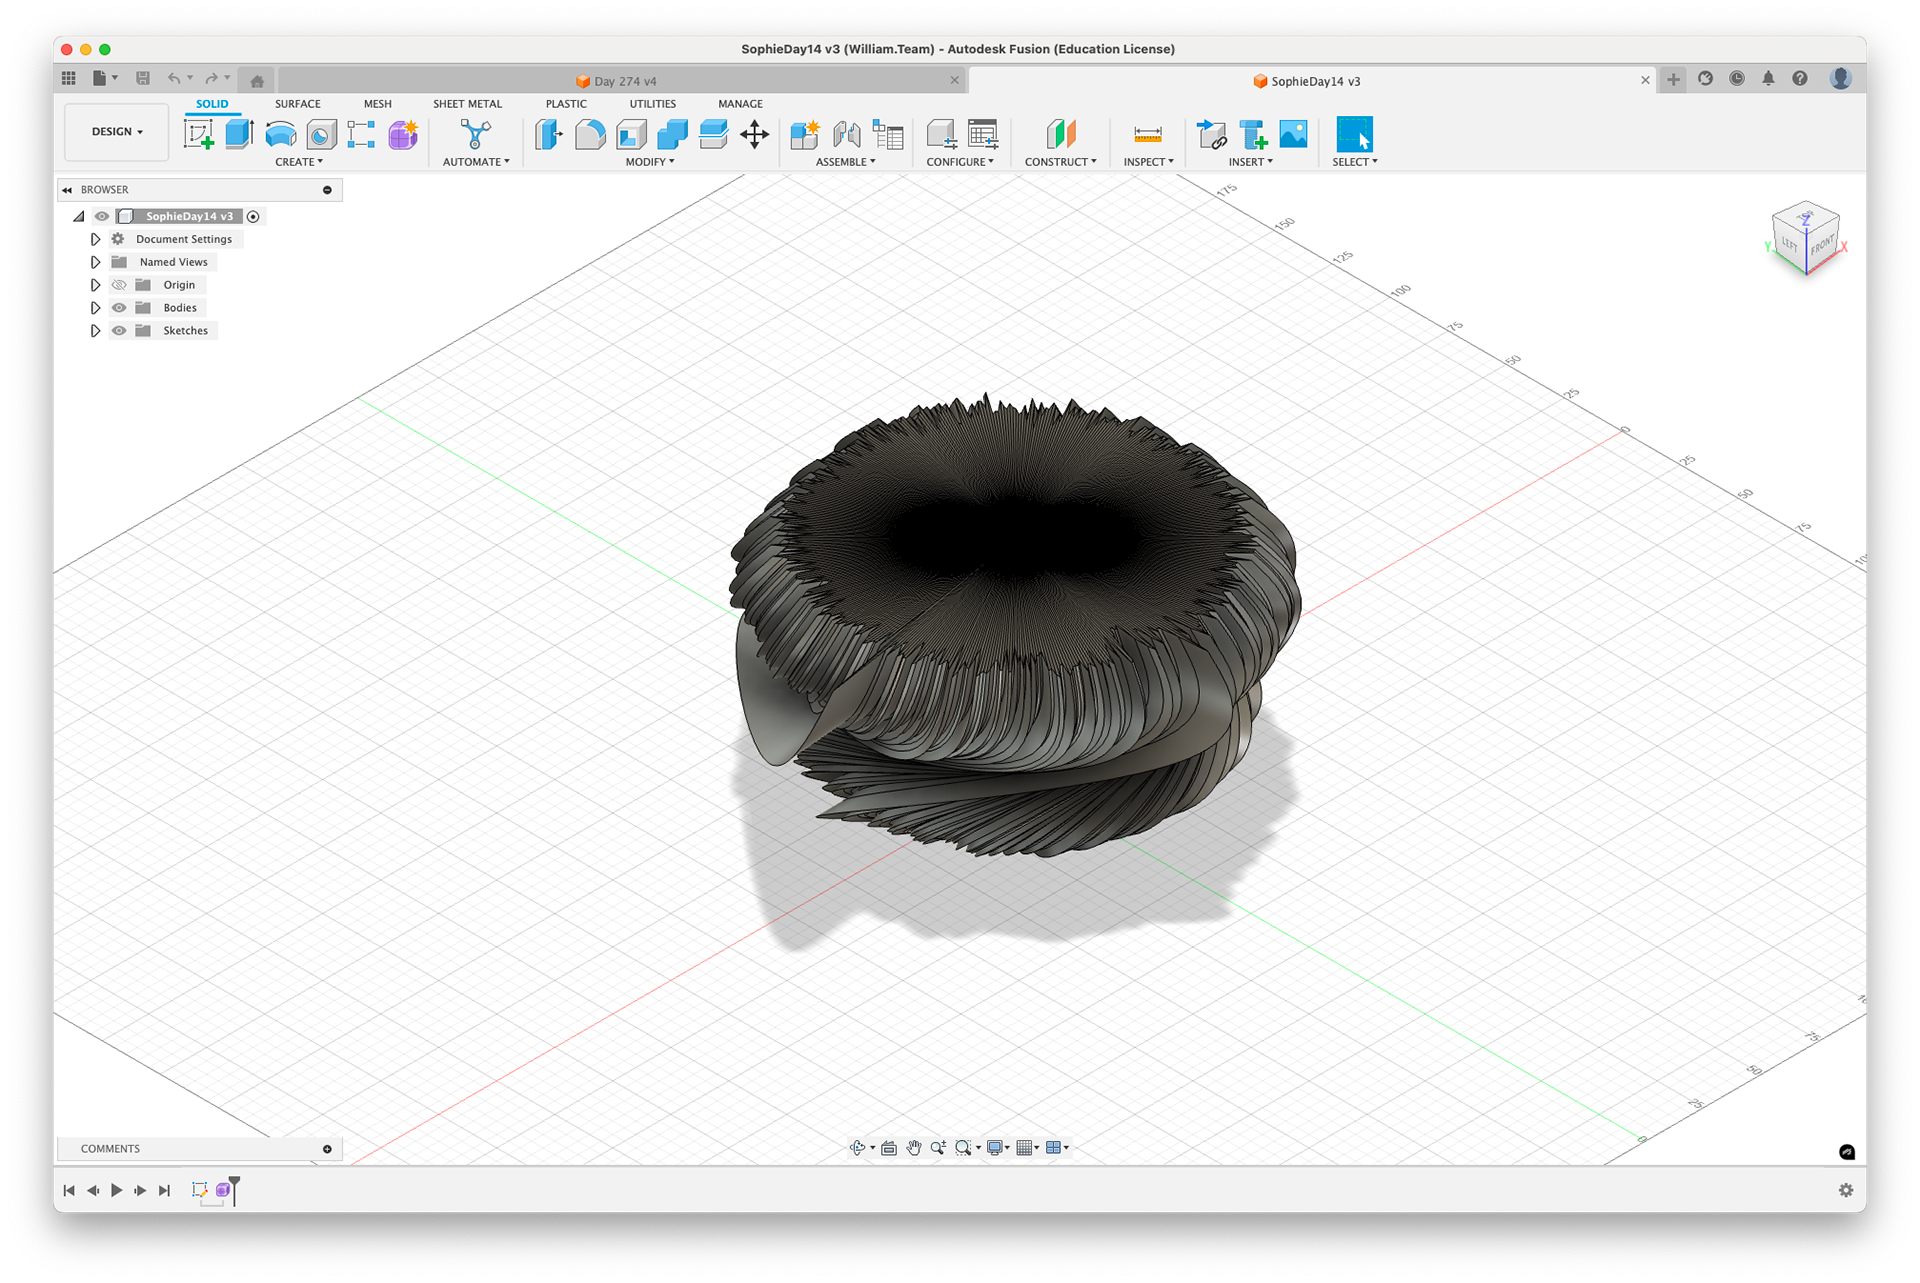Select the Fillet tool icon

pos(590,134)
